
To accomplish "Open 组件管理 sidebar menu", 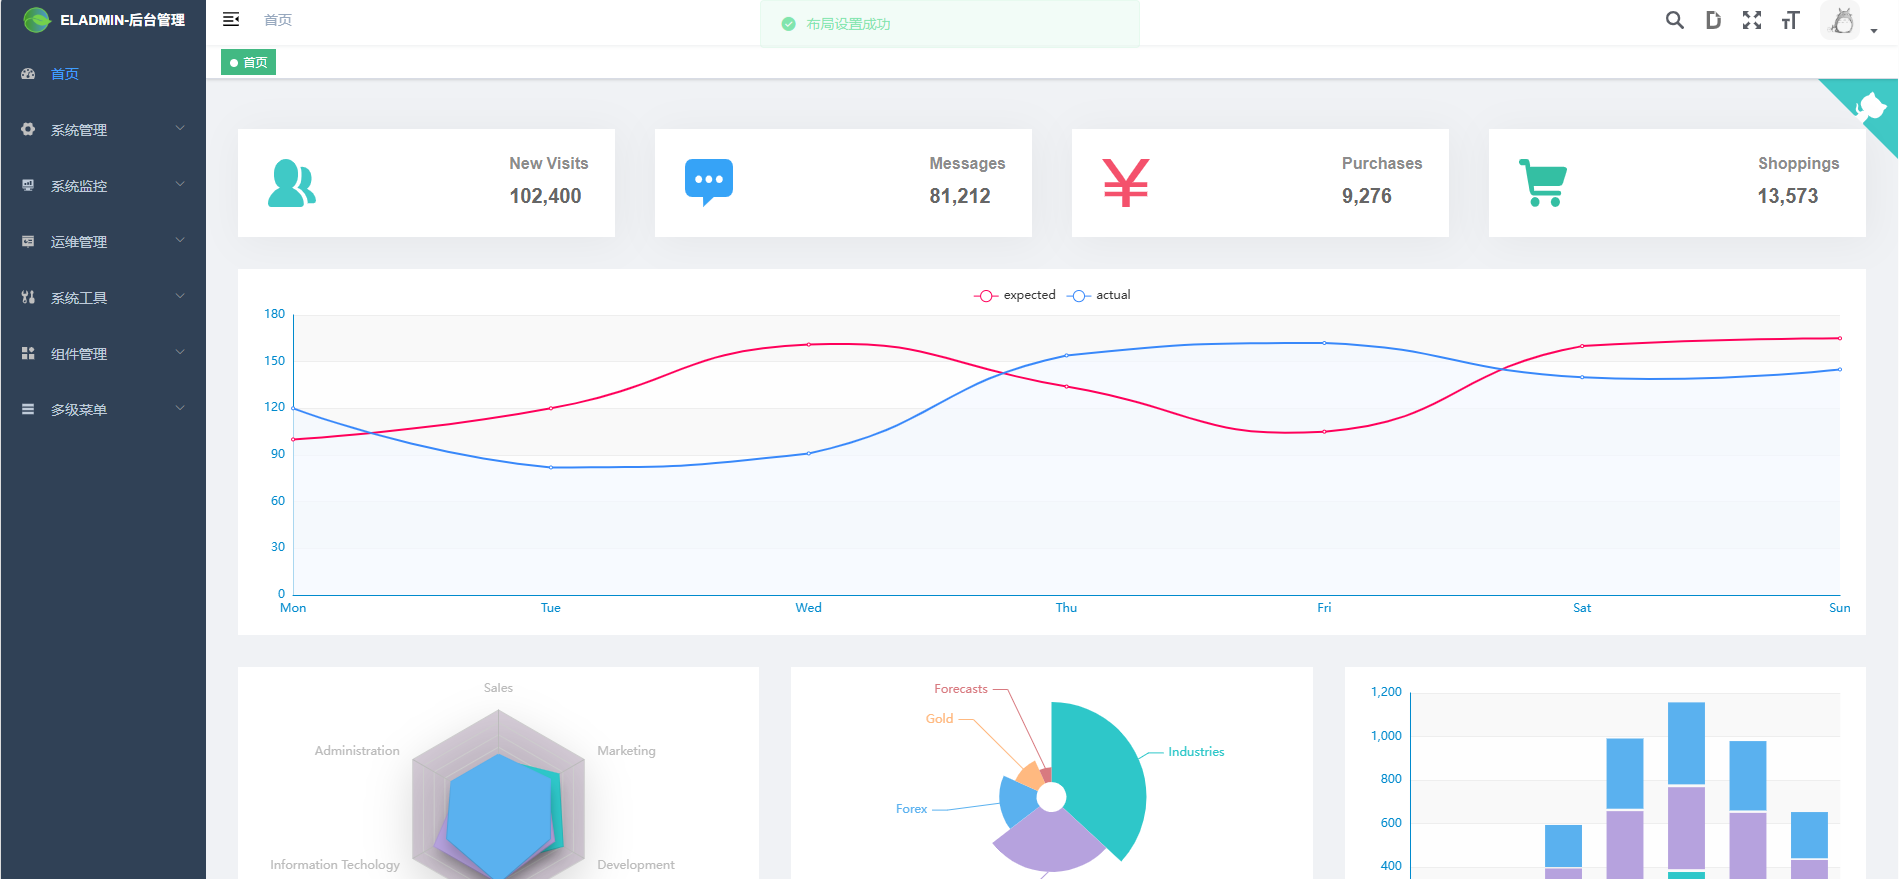I will [x=103, y=354].
